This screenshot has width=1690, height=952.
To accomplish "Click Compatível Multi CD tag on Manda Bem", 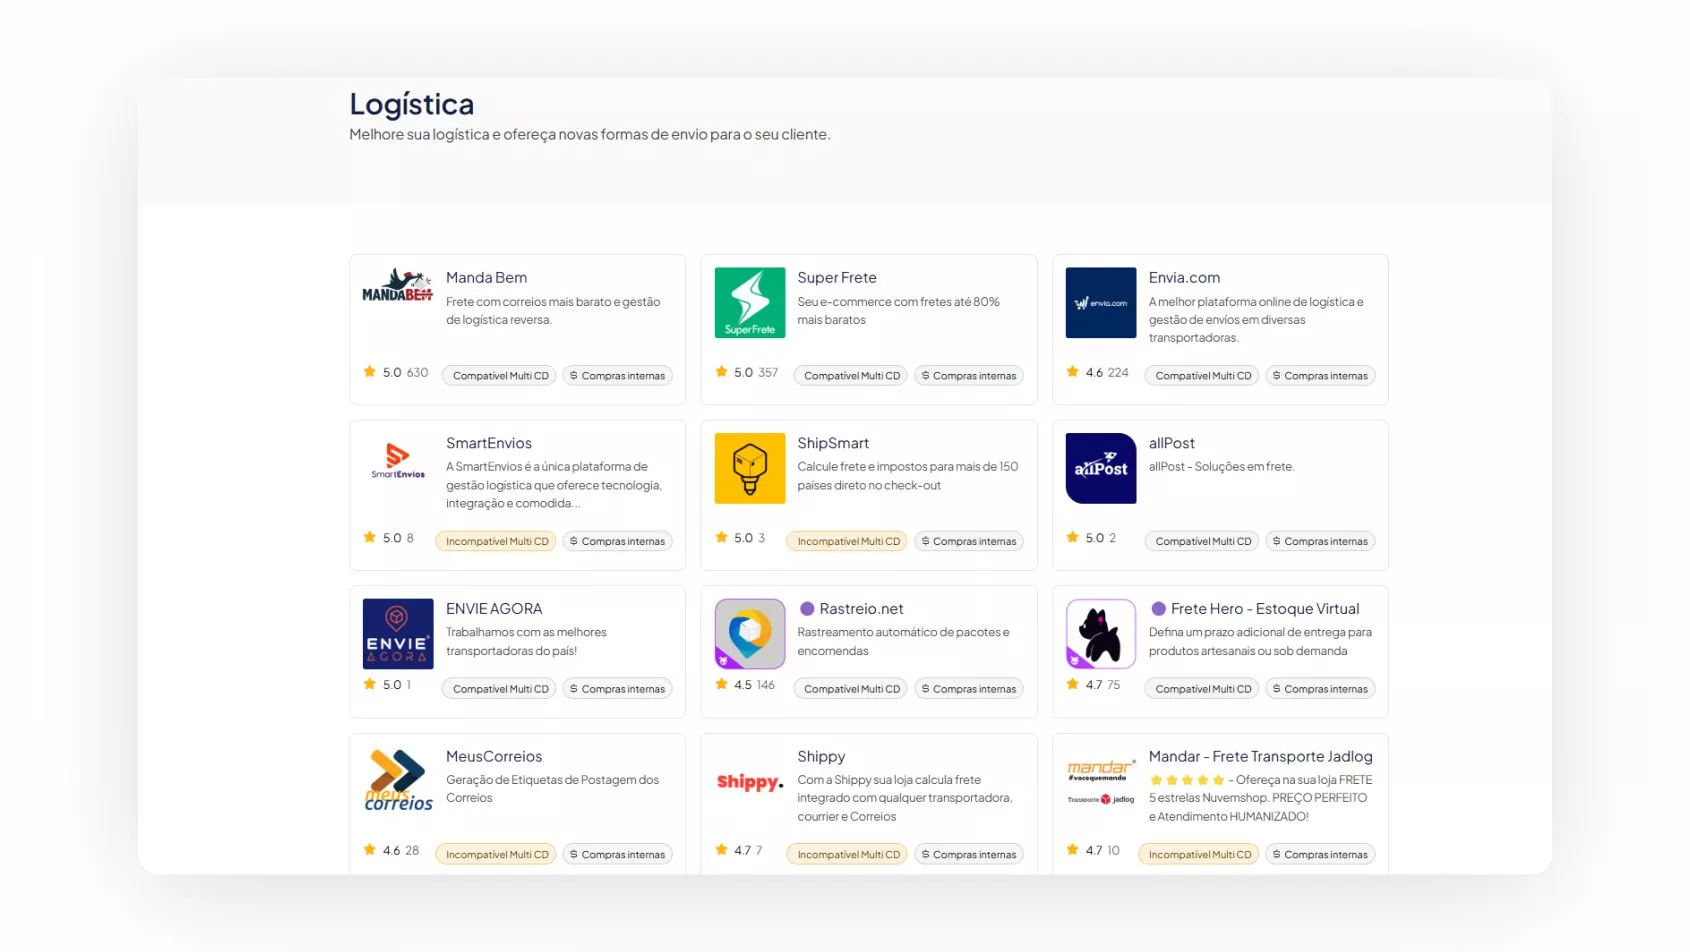I will (x=501, y=376).
